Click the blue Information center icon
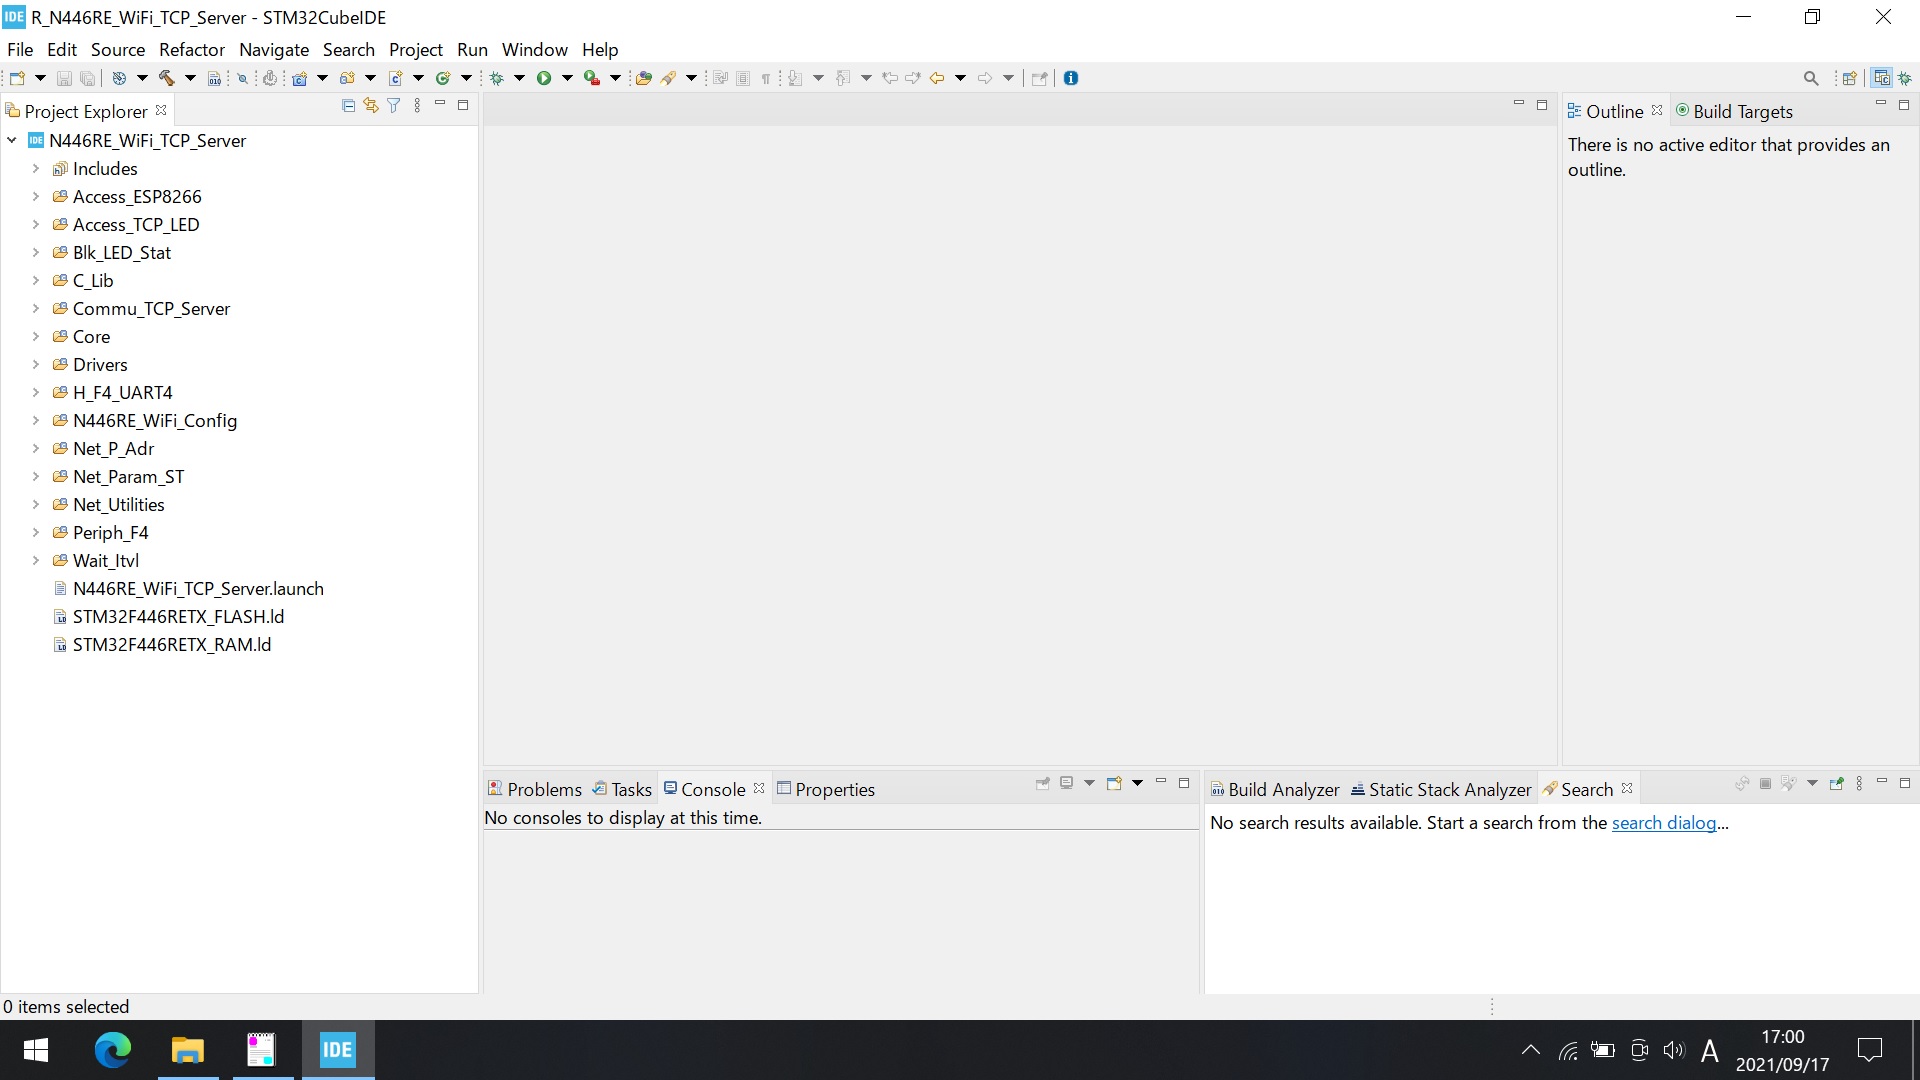This screenshot has width=1920, height=1080. [1071, 78]
